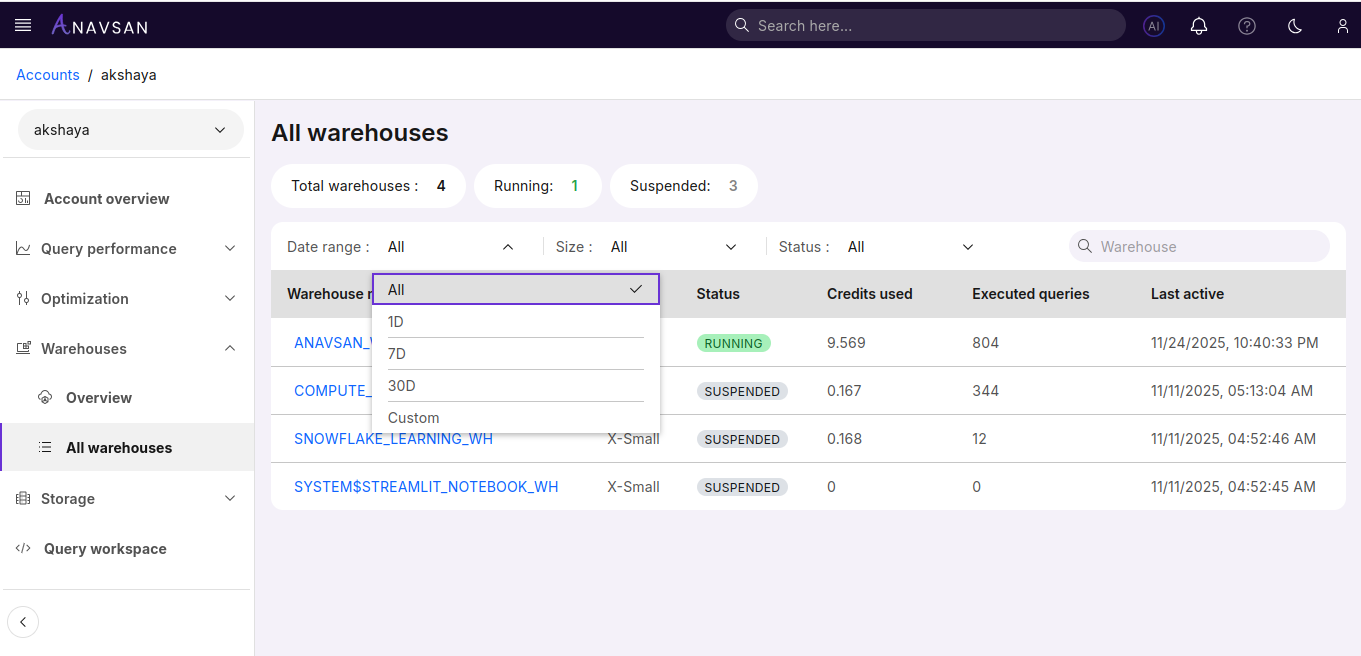
Task: Open the Status filter dropdown
Action: click(x=909, y=247)
